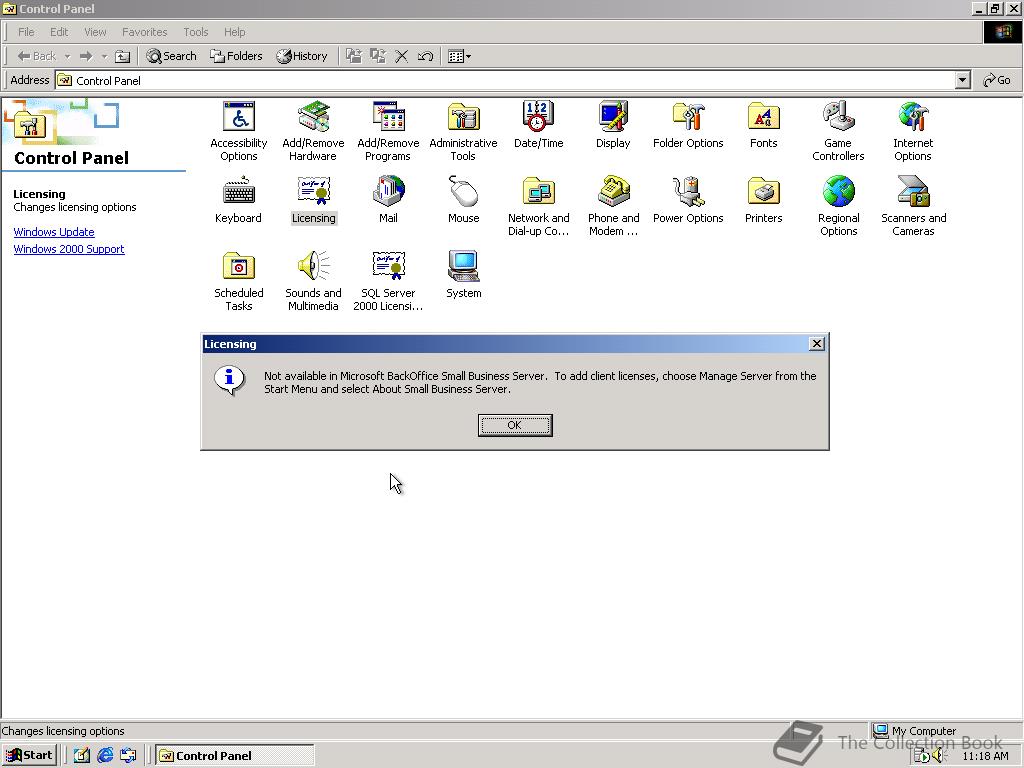Open Scanners and Cameras
This screenshot has width=1024, height=768.
913,206
